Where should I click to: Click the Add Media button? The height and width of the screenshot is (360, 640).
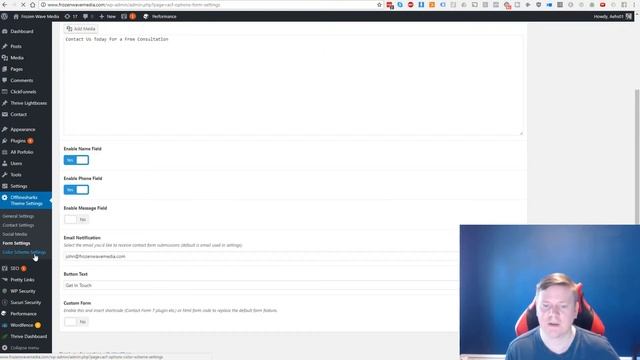(x=81, y=29)
